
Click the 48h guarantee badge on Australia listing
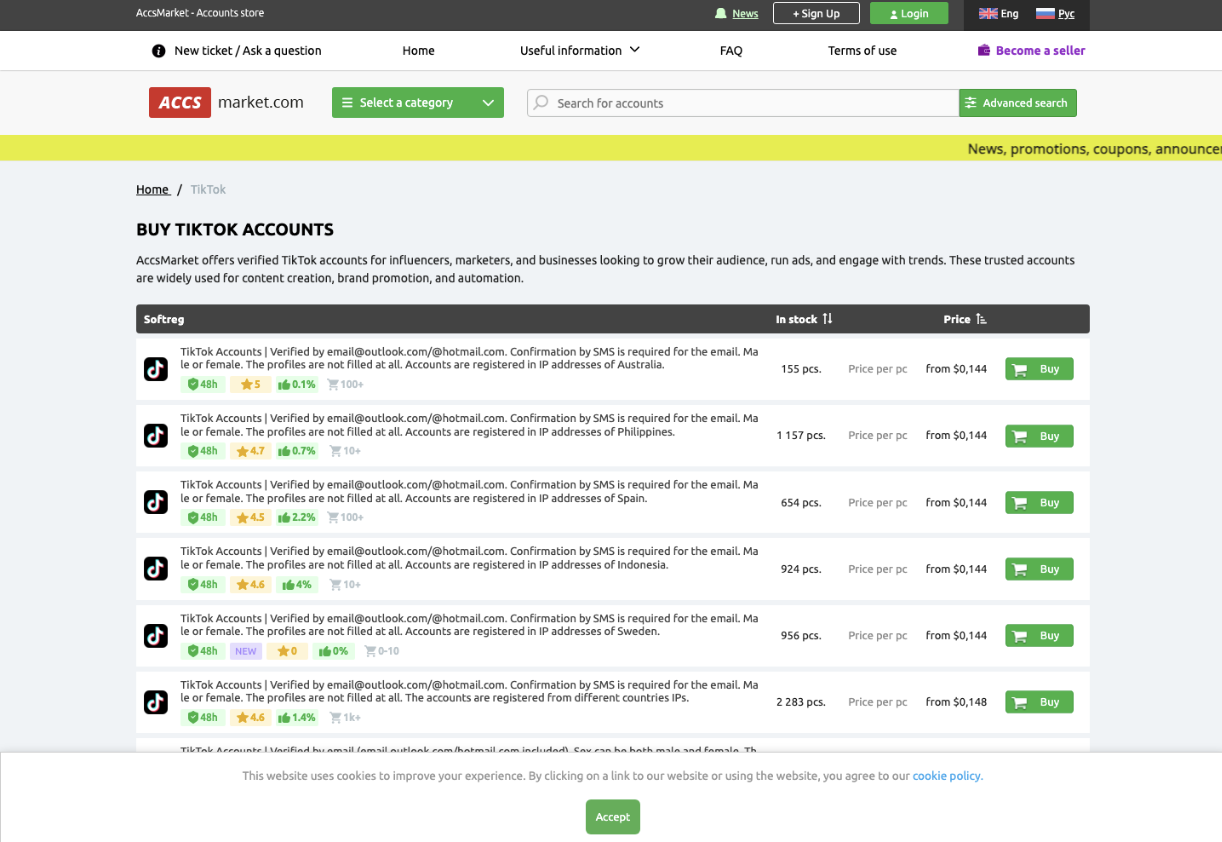point(203,384)
